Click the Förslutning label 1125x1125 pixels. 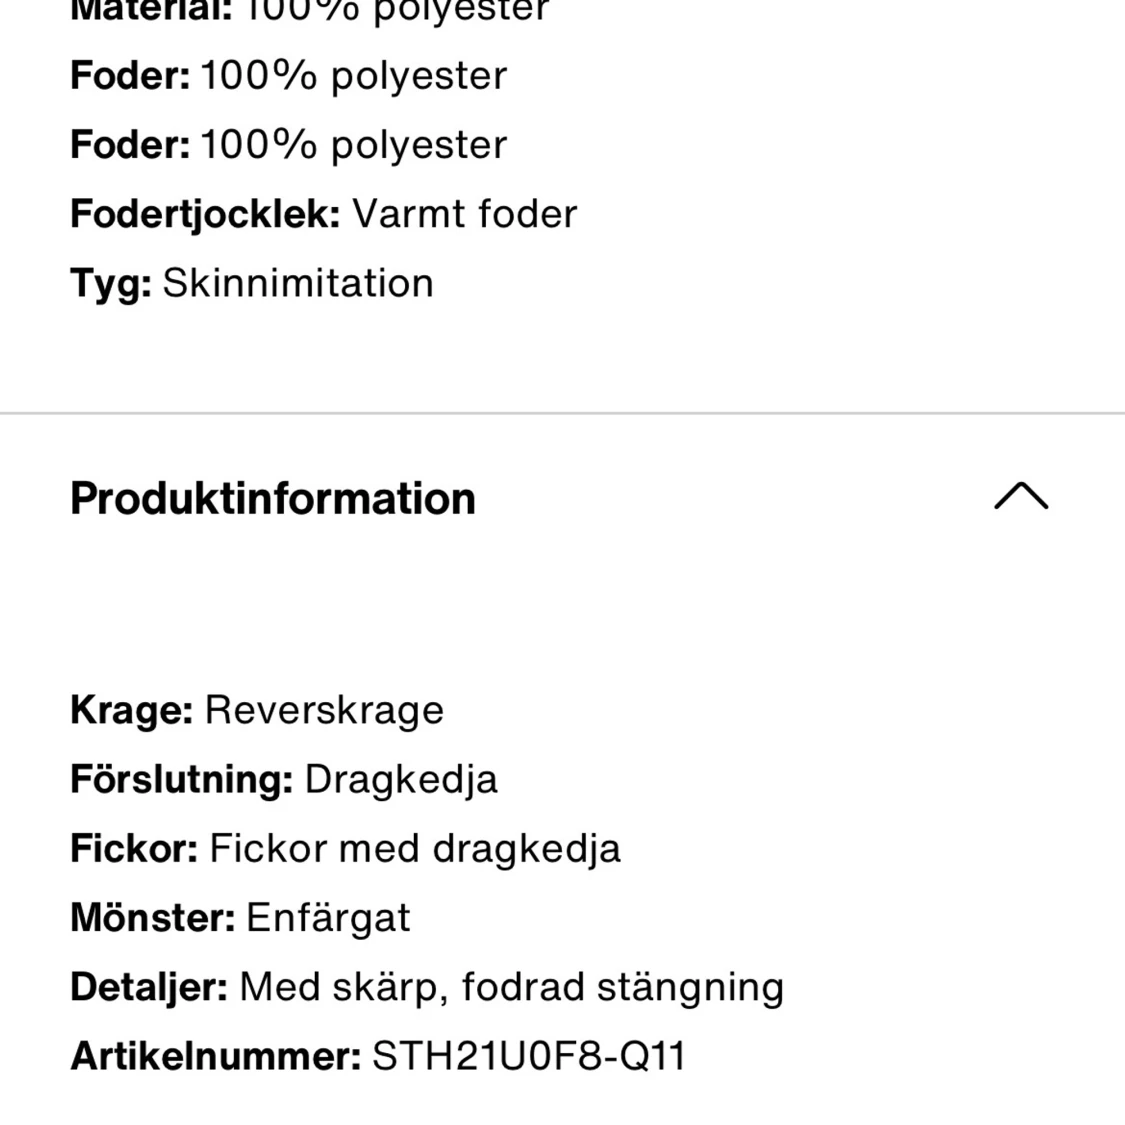(182, 780)
